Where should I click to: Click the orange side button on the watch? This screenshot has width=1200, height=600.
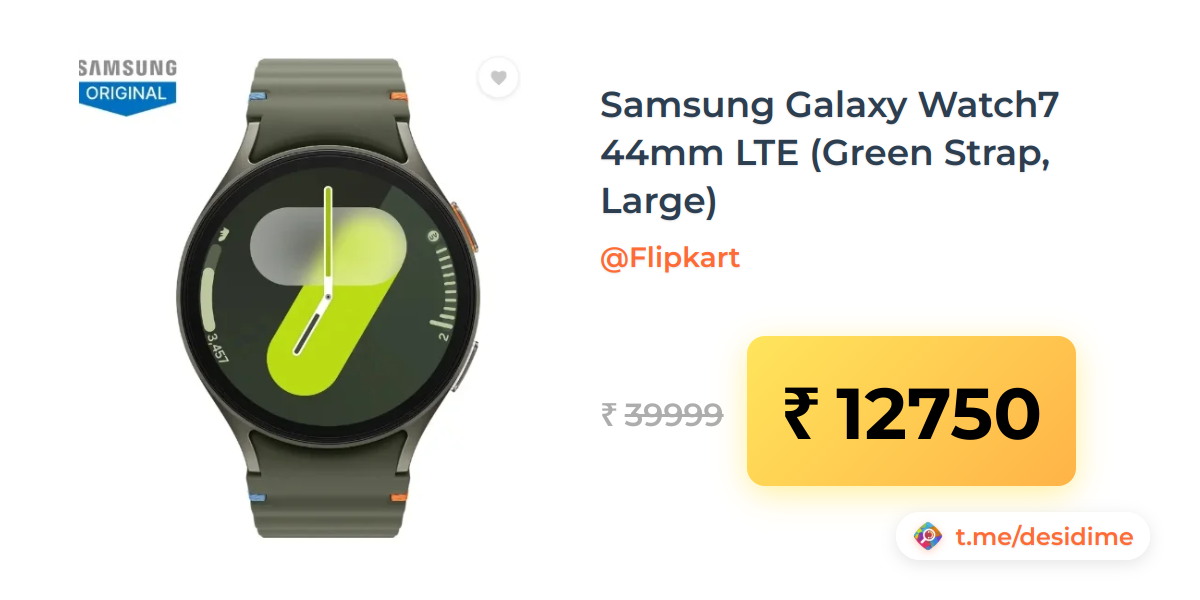pos(466,229)
